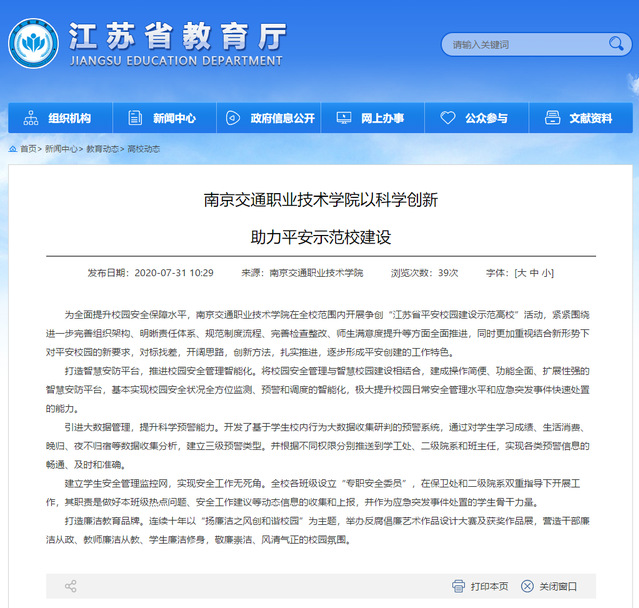
Task: Click the 组织机构 organization chart icon
Action: coord(31,118)
